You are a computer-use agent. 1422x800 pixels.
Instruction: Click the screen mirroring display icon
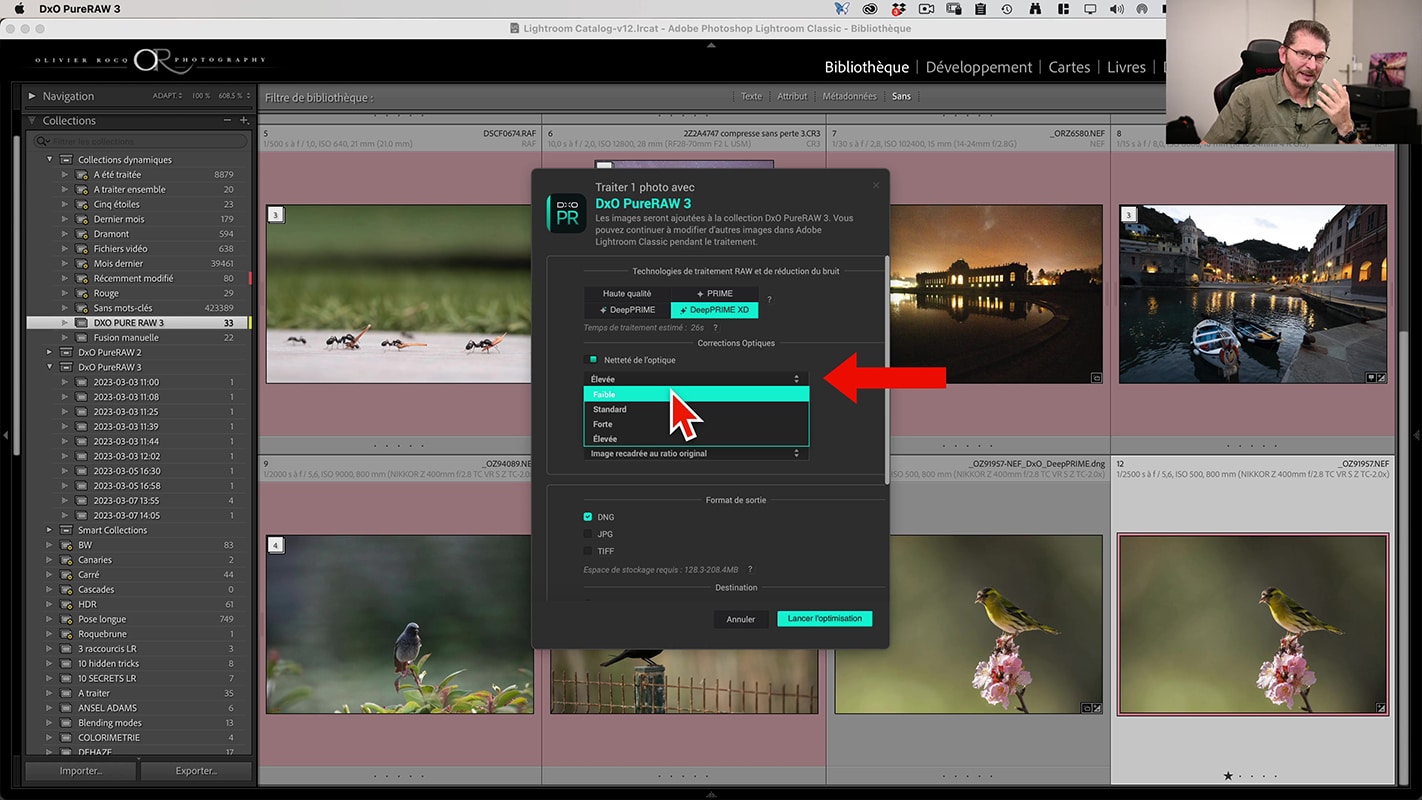tap(1089, 9)
